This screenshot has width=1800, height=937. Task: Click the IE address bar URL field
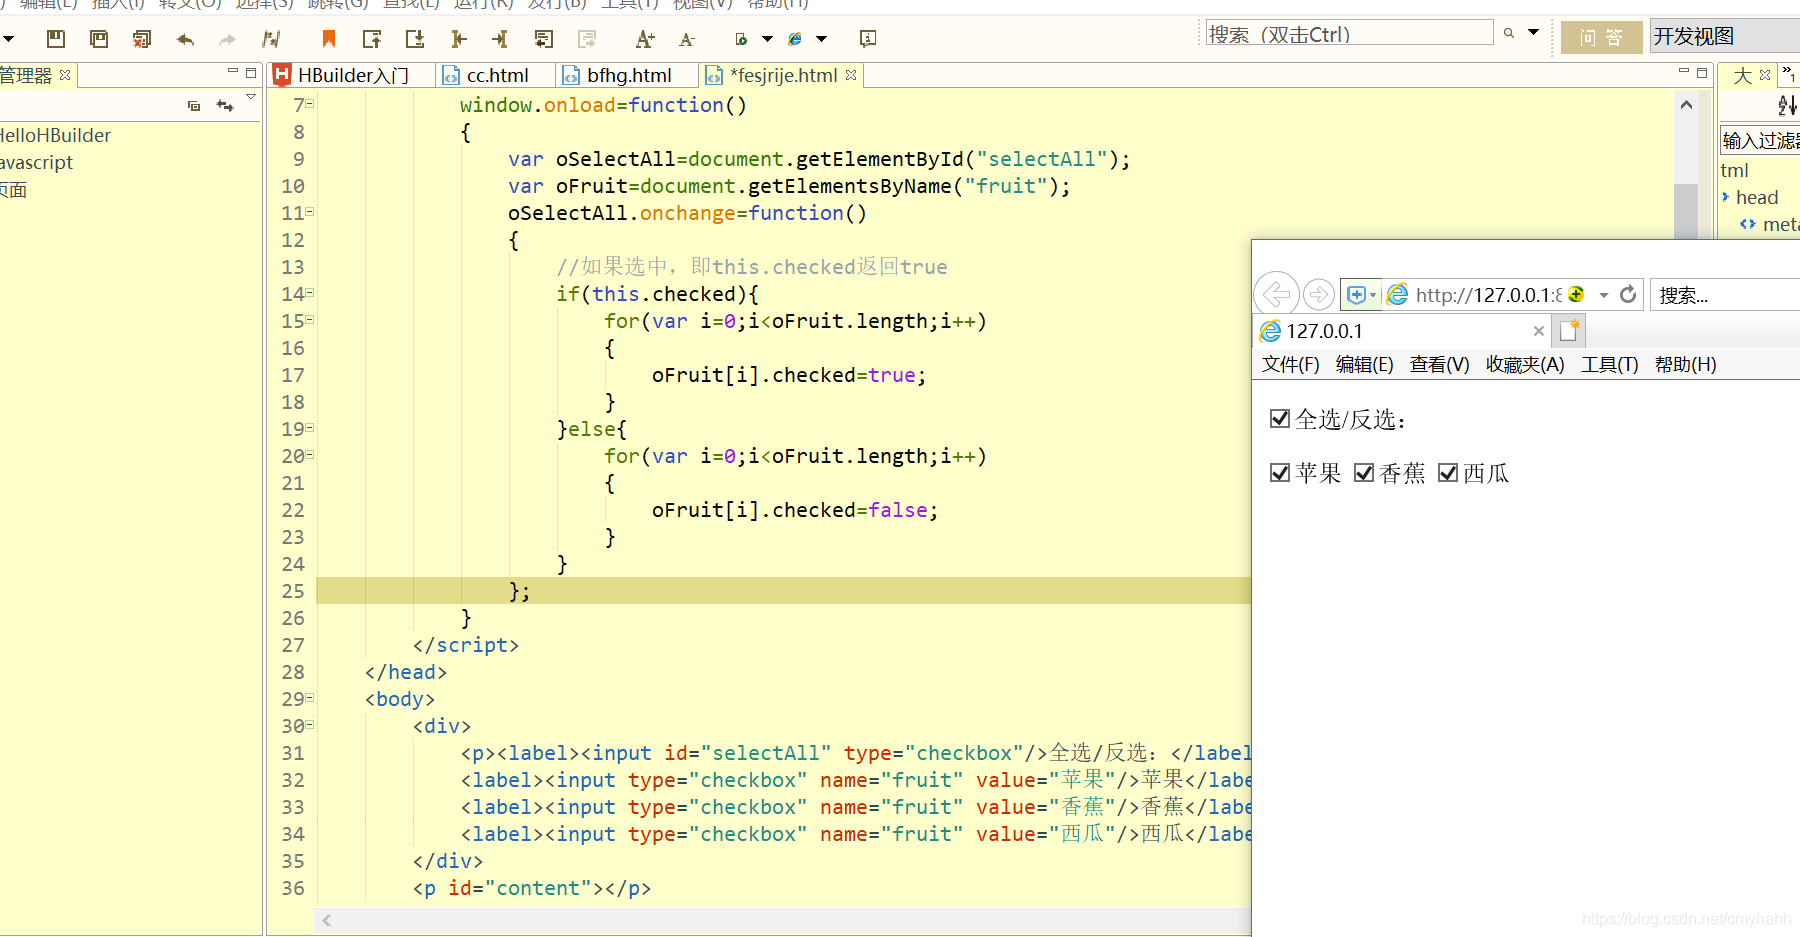(x=1488, y=294)
